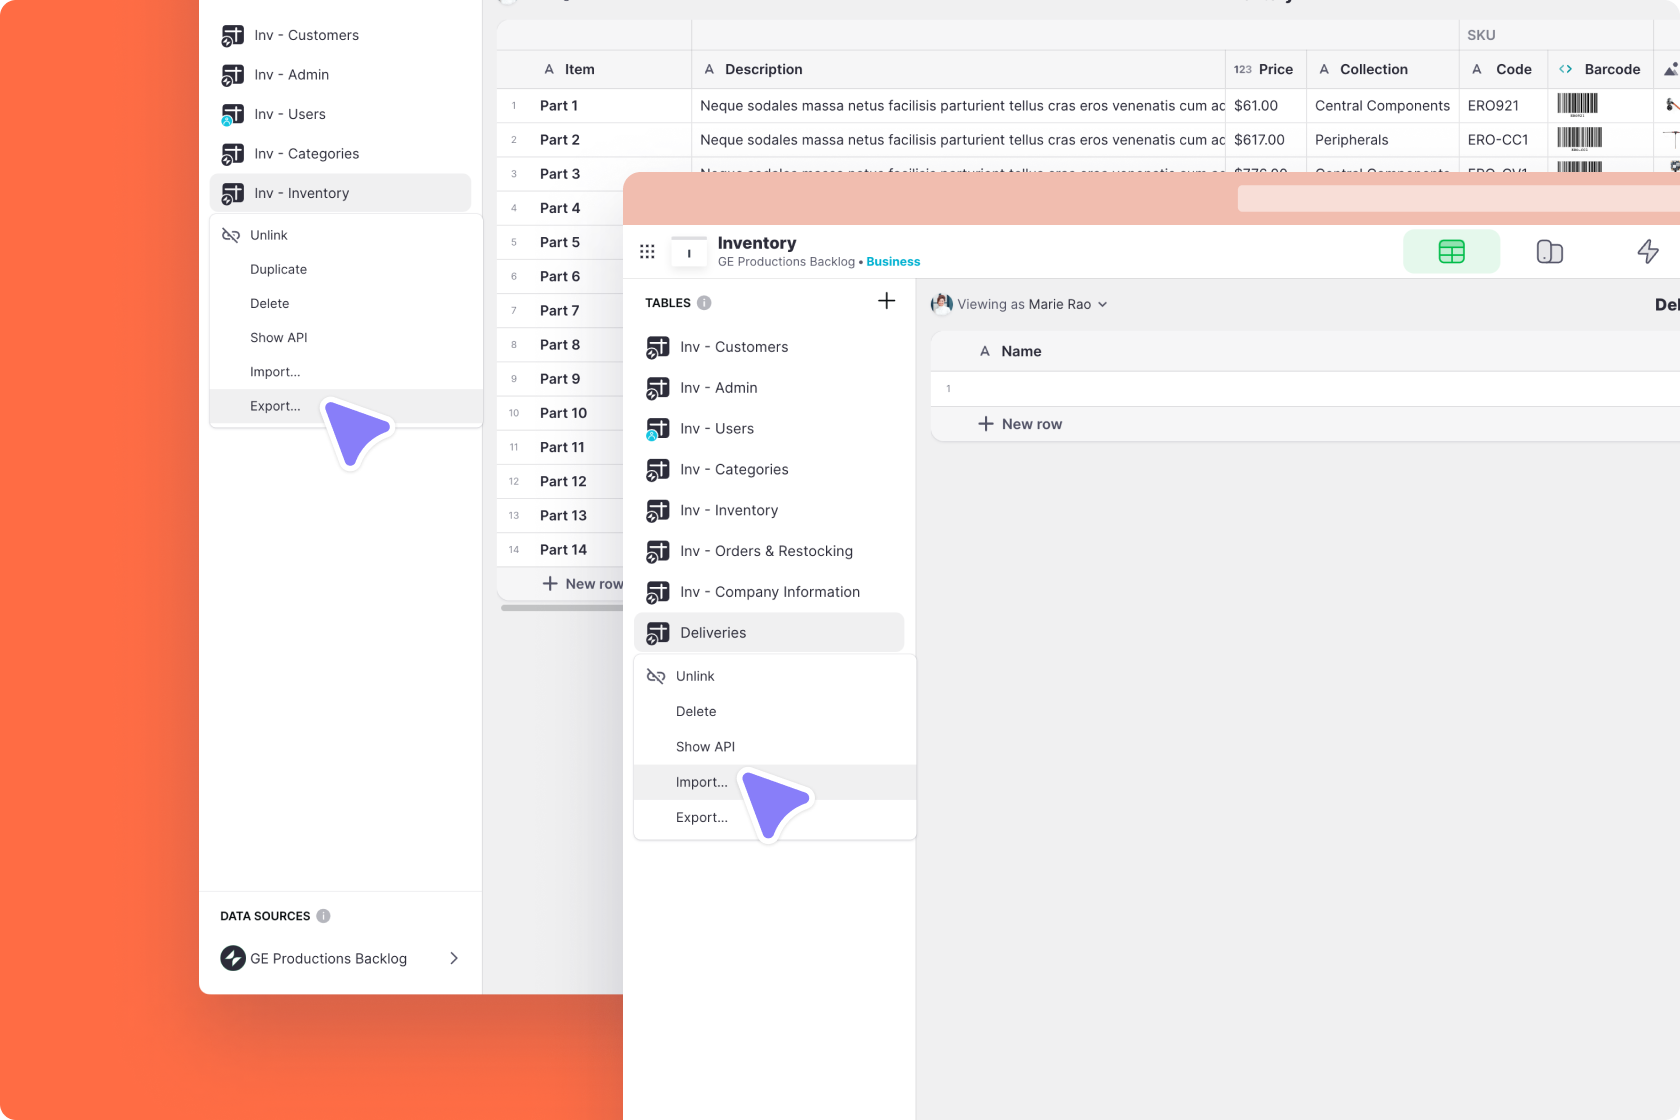Image resolution: width=1680 pixels, height=1120 pixels.
Task: Open the apps grid waffle icon
Action: [647, 251]
